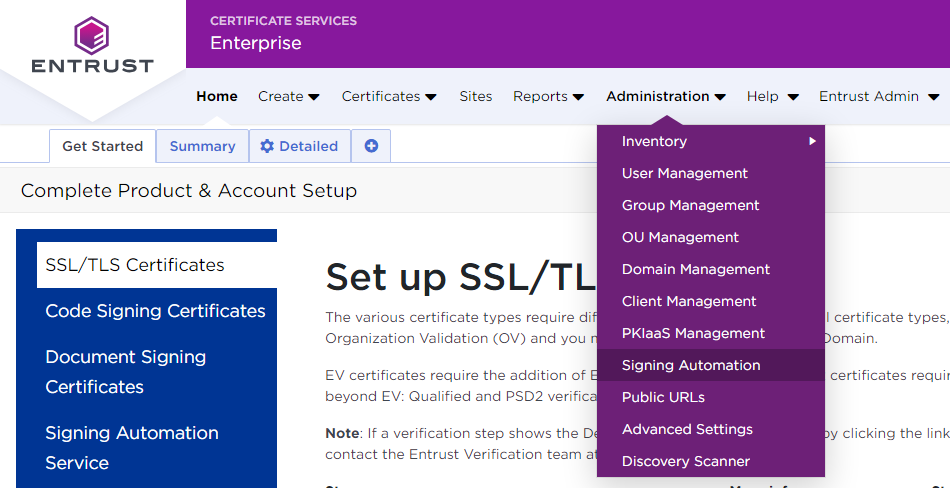Go to the Sites page
The height and width of the screenshot is (488, 950).
click(x=476, y=96)
